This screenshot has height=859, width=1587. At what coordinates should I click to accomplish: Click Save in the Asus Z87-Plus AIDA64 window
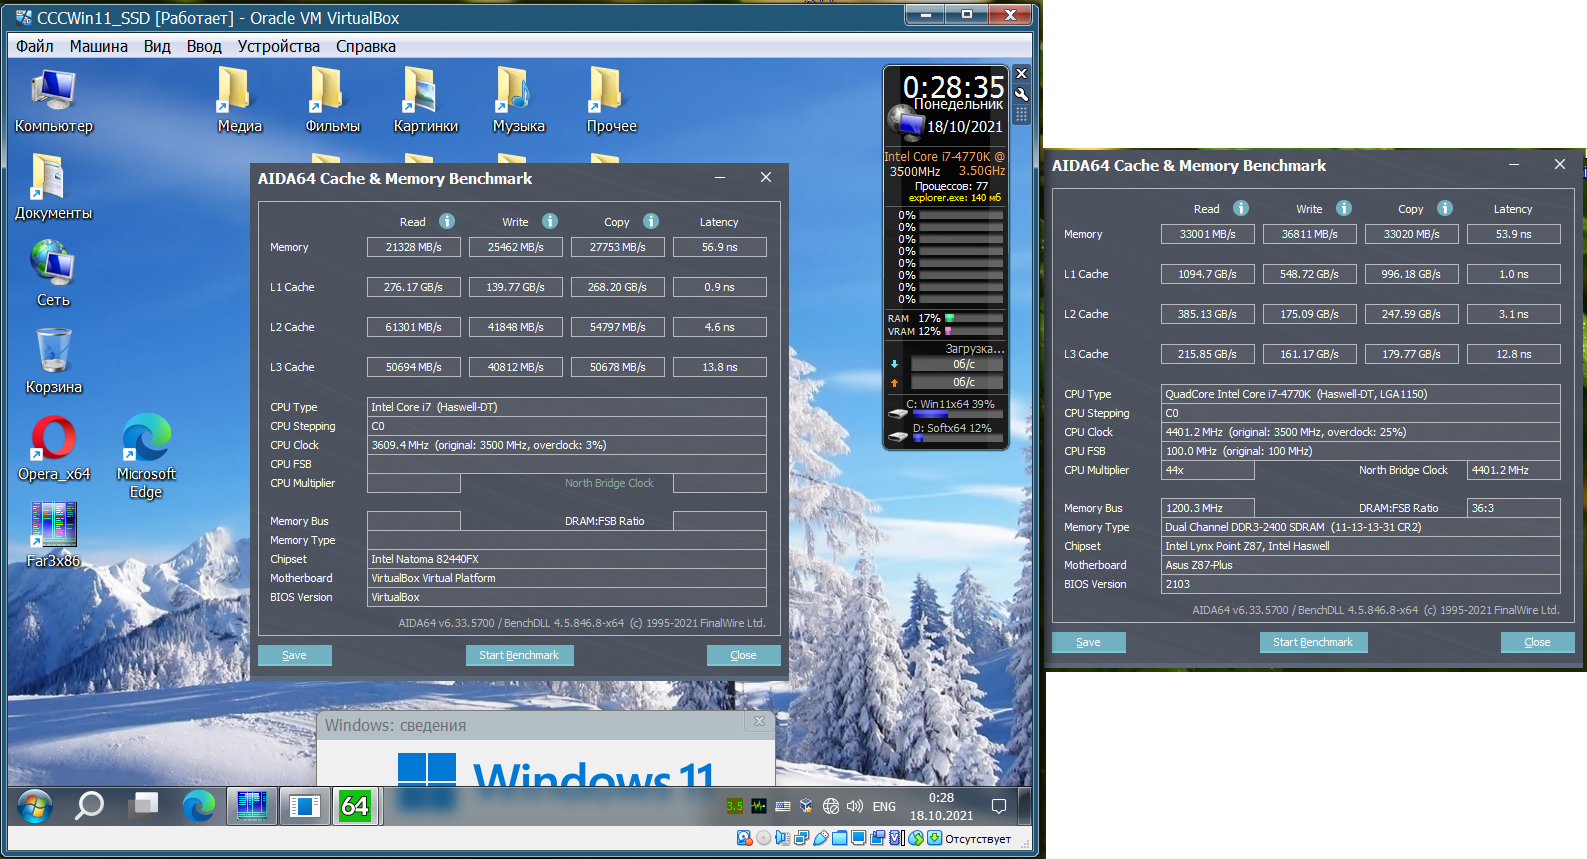click(1088, 642)
